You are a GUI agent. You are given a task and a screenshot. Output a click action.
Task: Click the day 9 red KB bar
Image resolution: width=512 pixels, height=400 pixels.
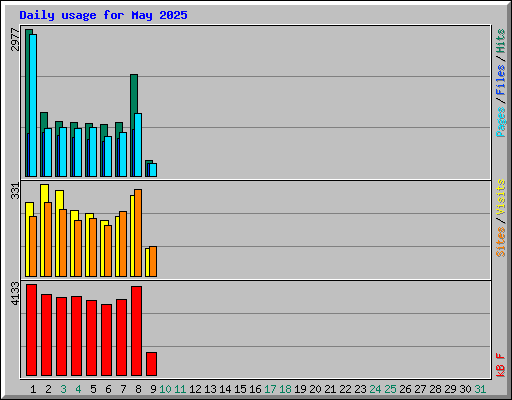(151, 364)
